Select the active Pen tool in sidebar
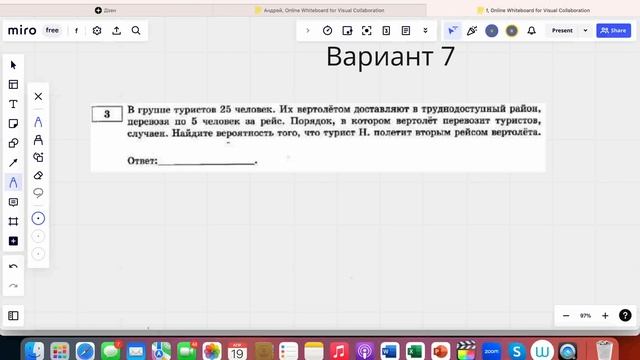640x360 pixels. click(x=13, y=182)
